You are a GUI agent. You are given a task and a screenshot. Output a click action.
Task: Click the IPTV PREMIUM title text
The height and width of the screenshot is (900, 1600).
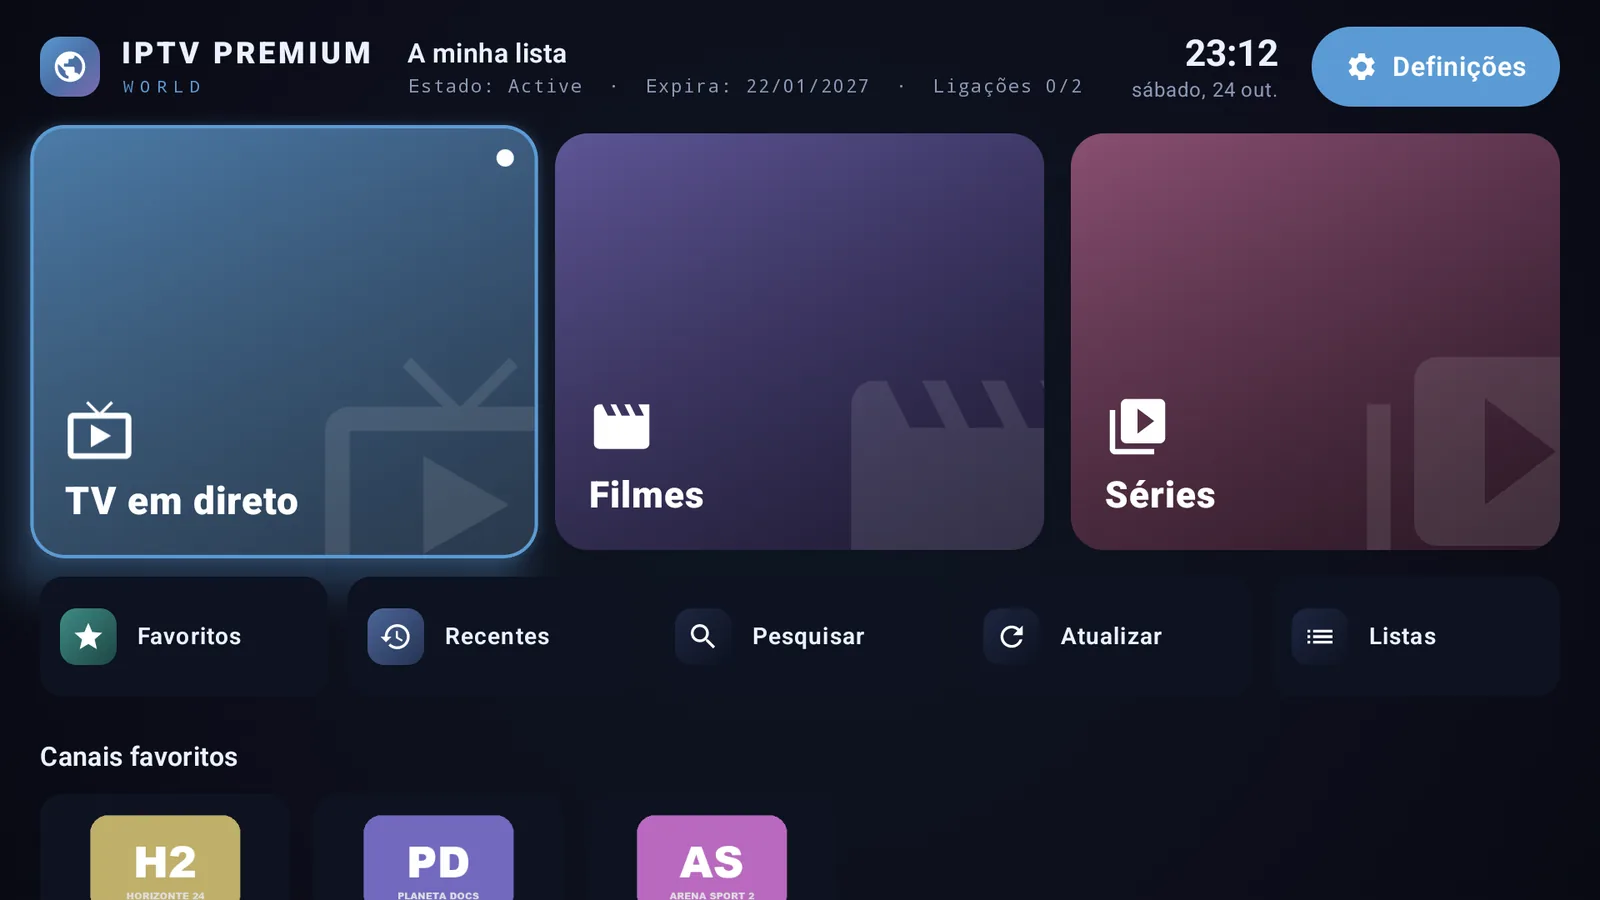click(x=246, y=53)
